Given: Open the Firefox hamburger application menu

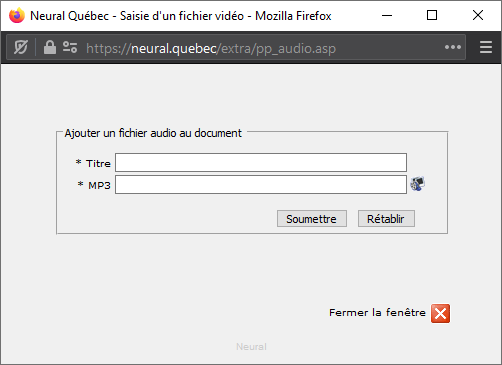Looking at the screenshot, I should click(486, 47).
